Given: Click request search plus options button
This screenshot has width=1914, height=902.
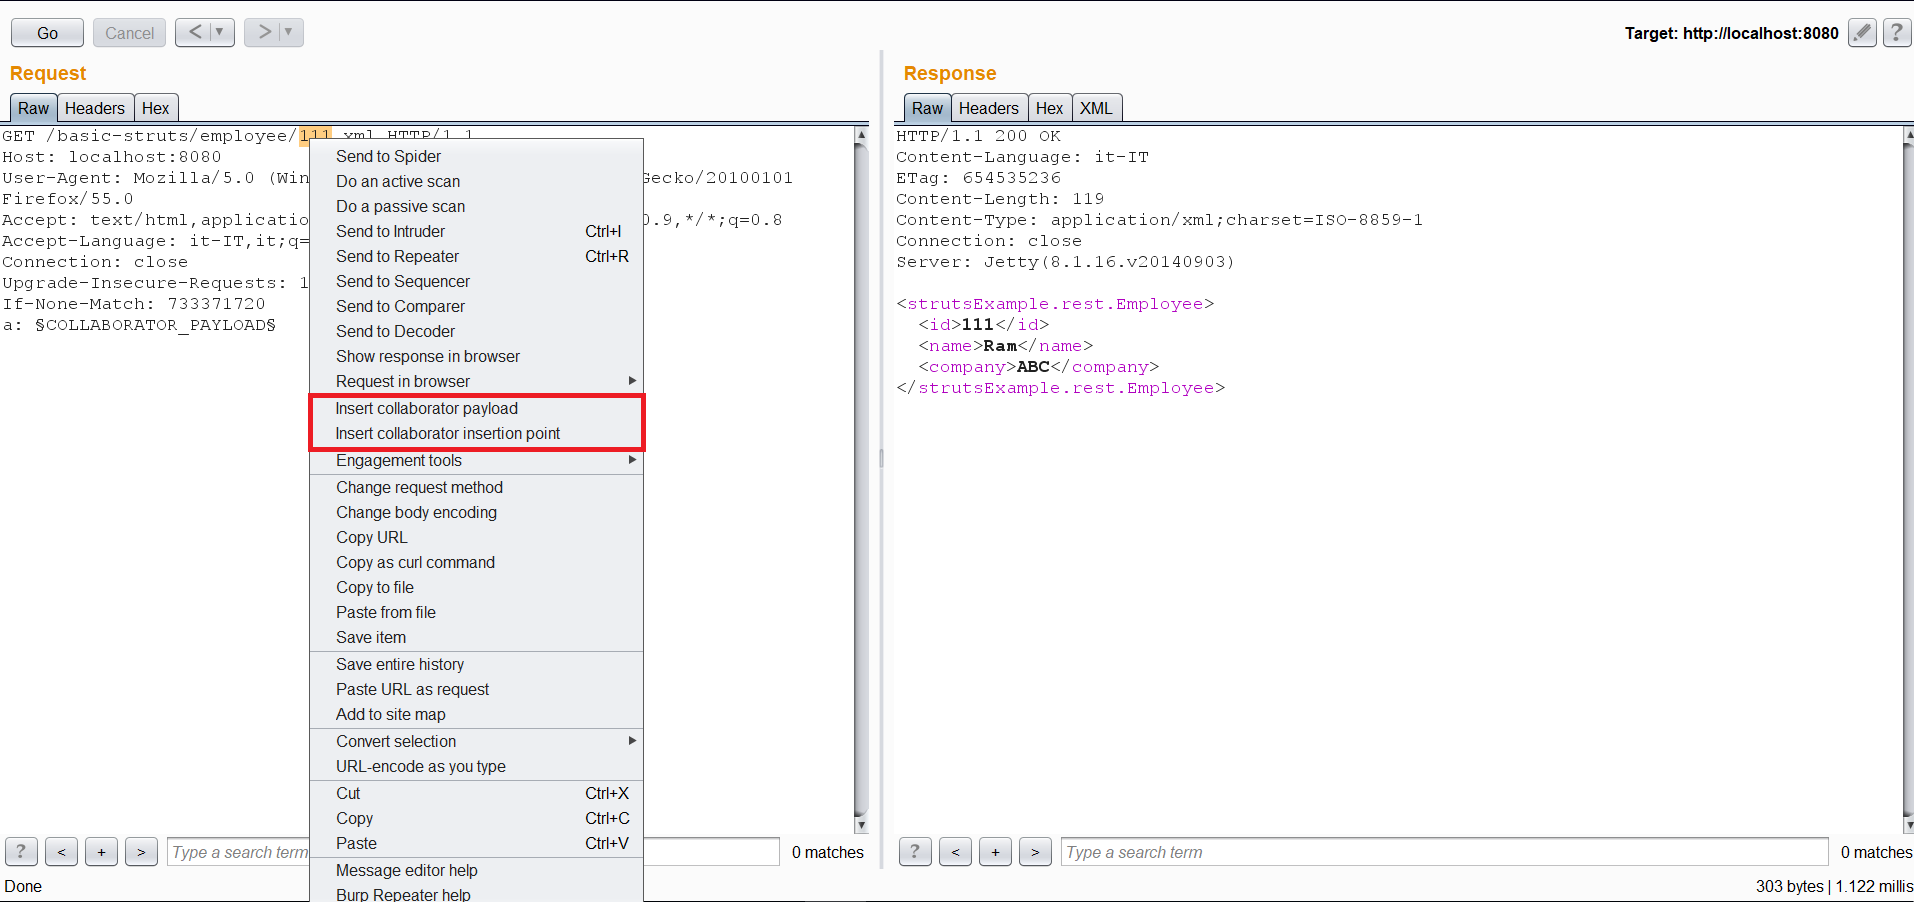Looking at the screenshot, I should pyautogui.click(x=101, y=852).
